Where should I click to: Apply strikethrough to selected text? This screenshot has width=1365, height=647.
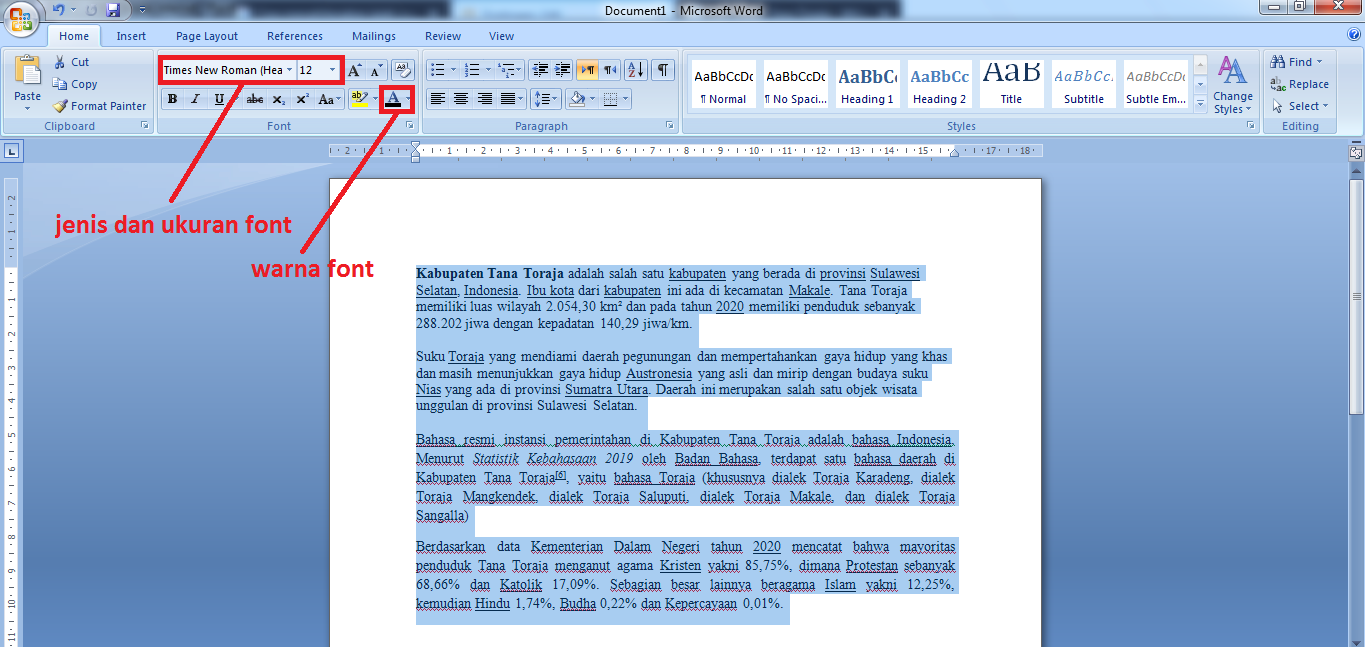pos(254,99)
